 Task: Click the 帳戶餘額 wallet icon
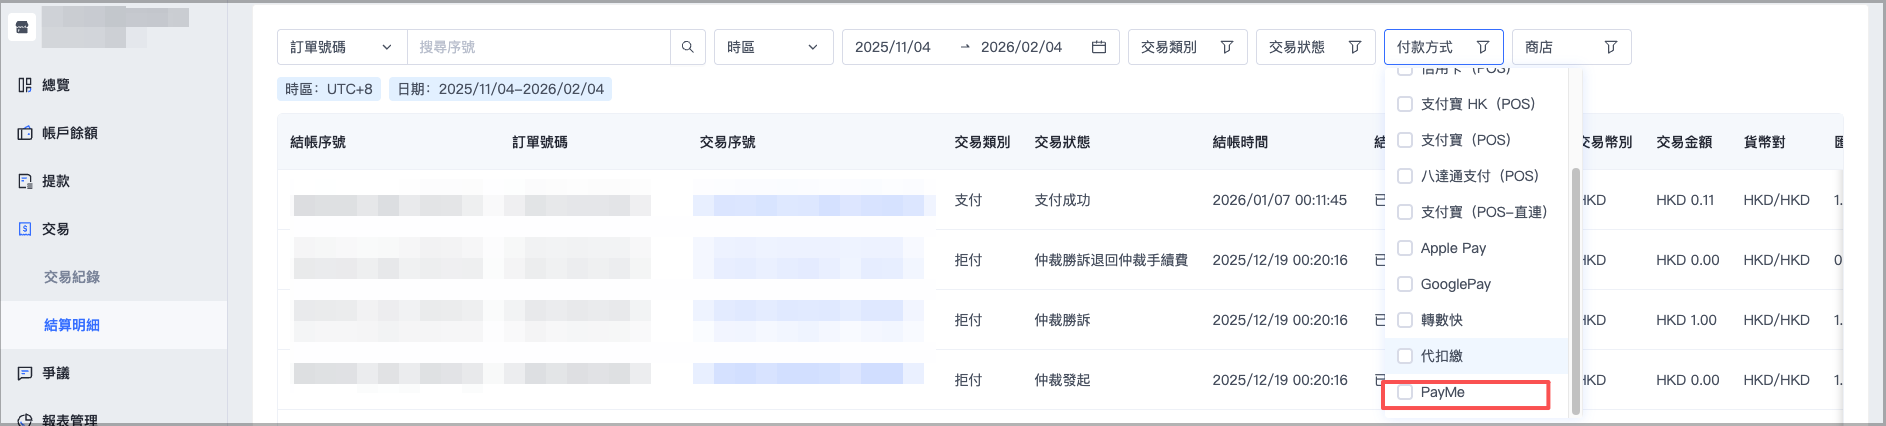pos(25,133)
